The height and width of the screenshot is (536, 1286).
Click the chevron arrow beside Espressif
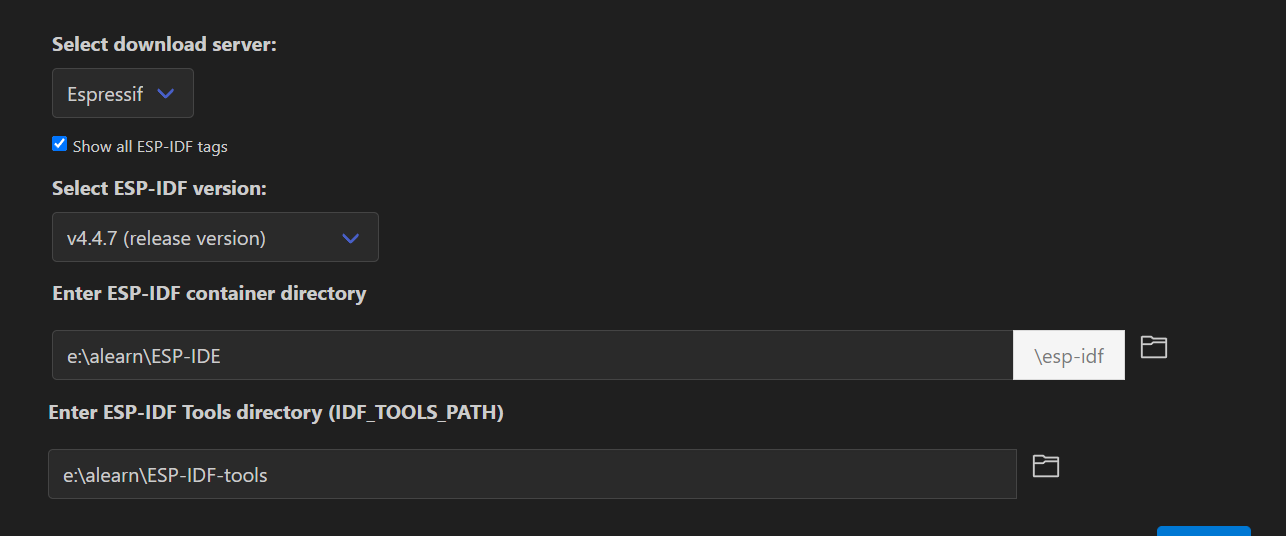(167, 94)
